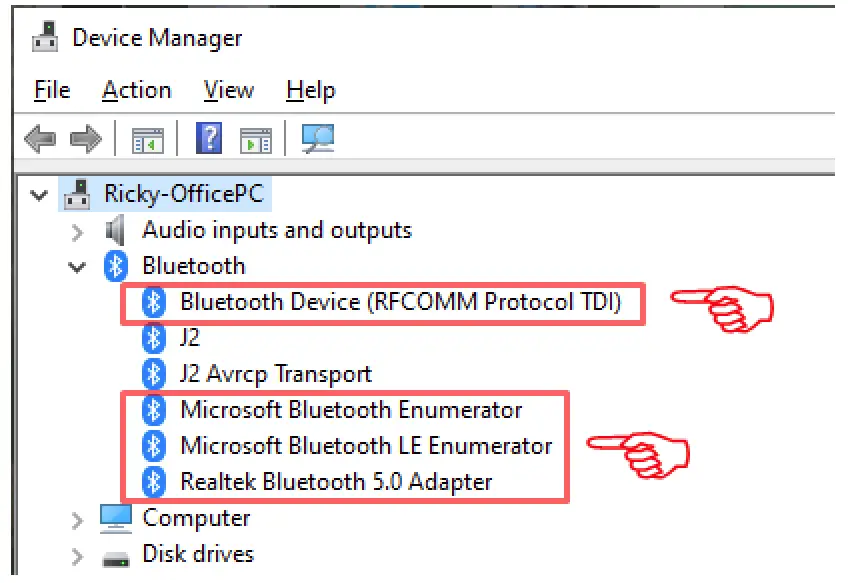Select J2 Avrcp Transport device
Viewport: 848px width, 583px height.
275,374
